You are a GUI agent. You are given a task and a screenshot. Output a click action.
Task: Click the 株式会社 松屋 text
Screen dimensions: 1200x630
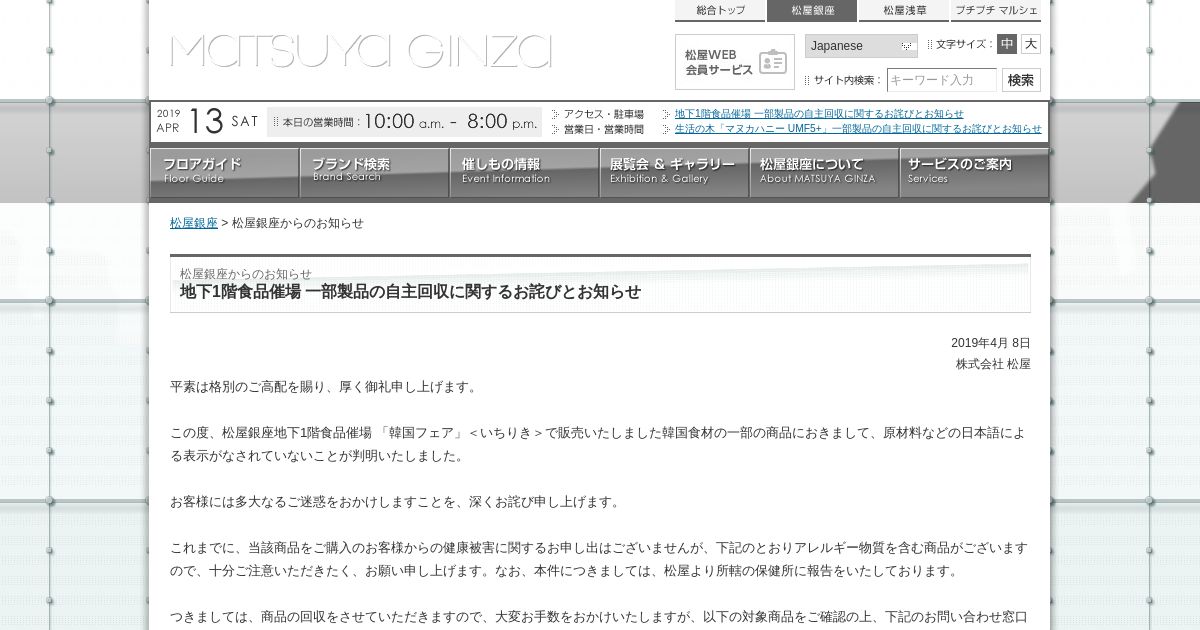[x=992, y=364]
